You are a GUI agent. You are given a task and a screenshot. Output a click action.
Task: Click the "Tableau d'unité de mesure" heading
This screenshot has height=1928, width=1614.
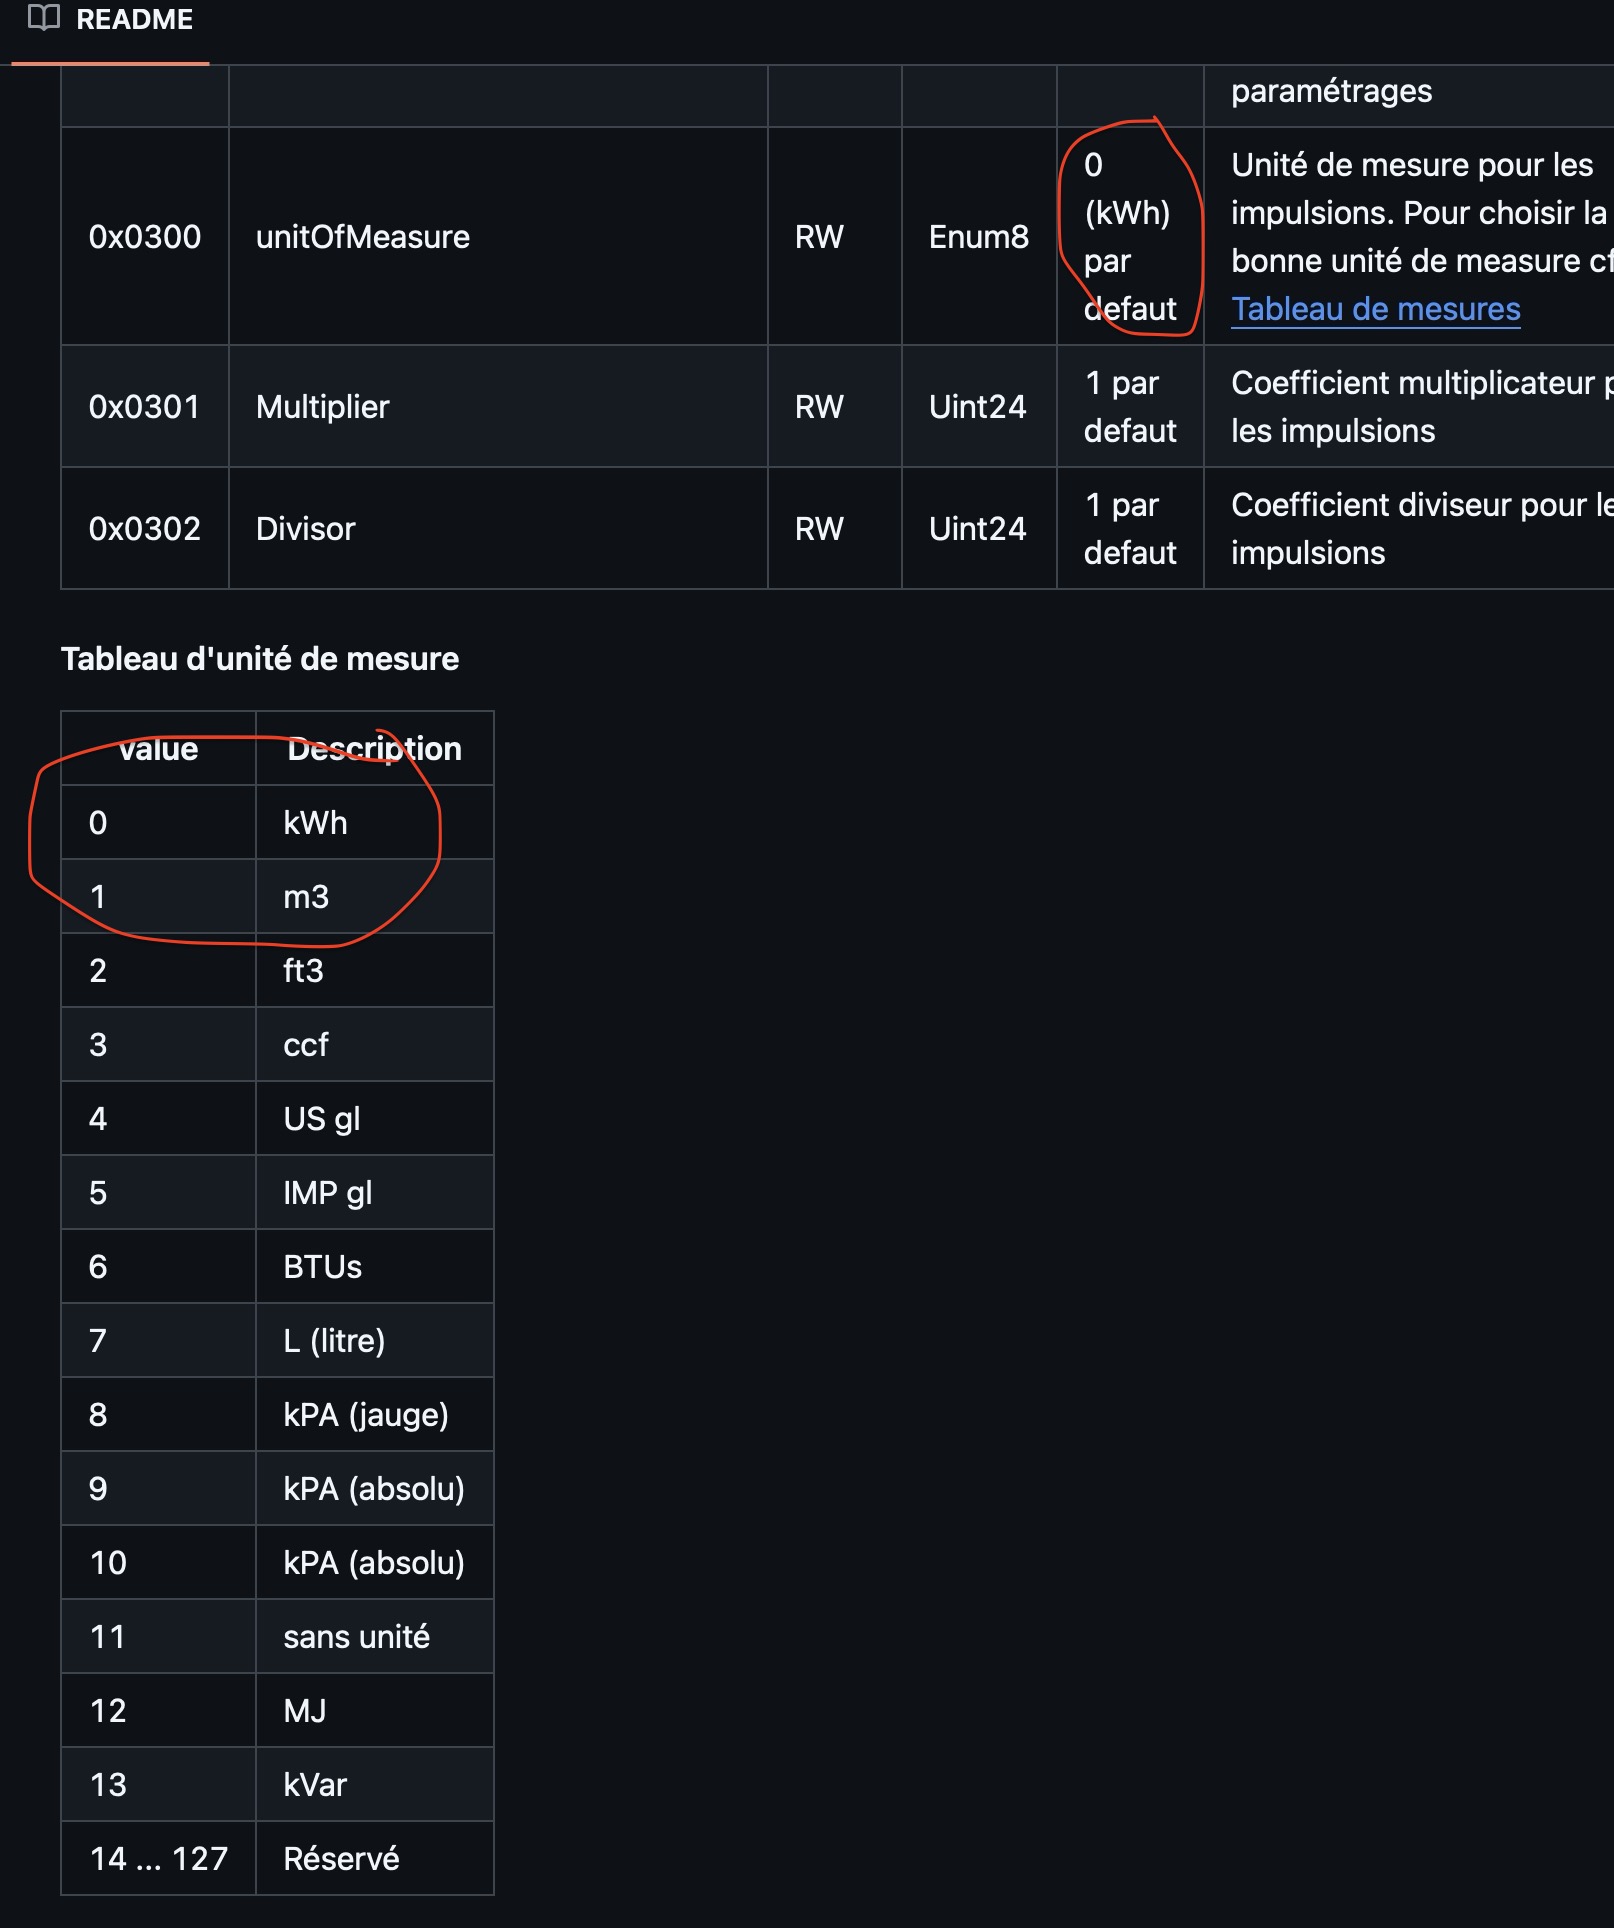(x=260, y=659)
